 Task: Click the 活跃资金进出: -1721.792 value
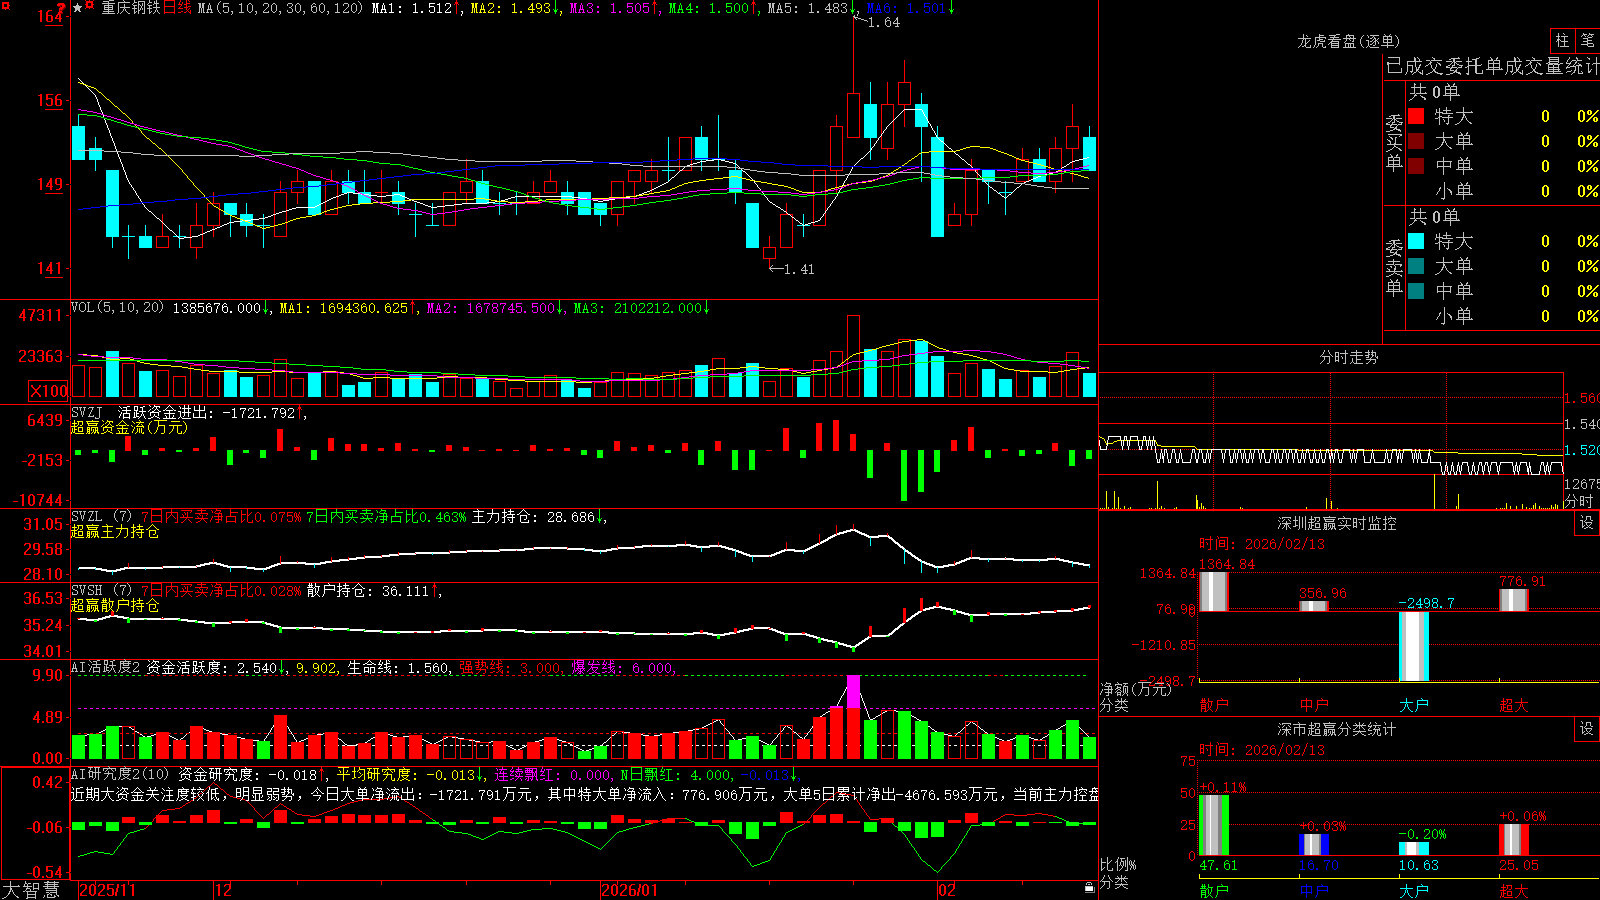click(207, 412)
